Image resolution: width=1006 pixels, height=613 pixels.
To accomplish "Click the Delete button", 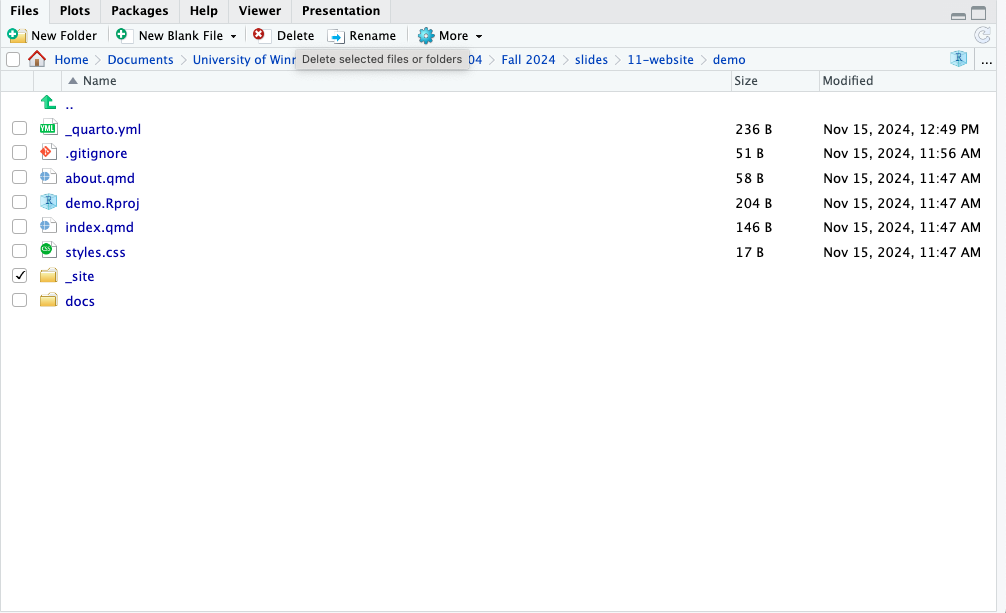I will tap(284, 36).
